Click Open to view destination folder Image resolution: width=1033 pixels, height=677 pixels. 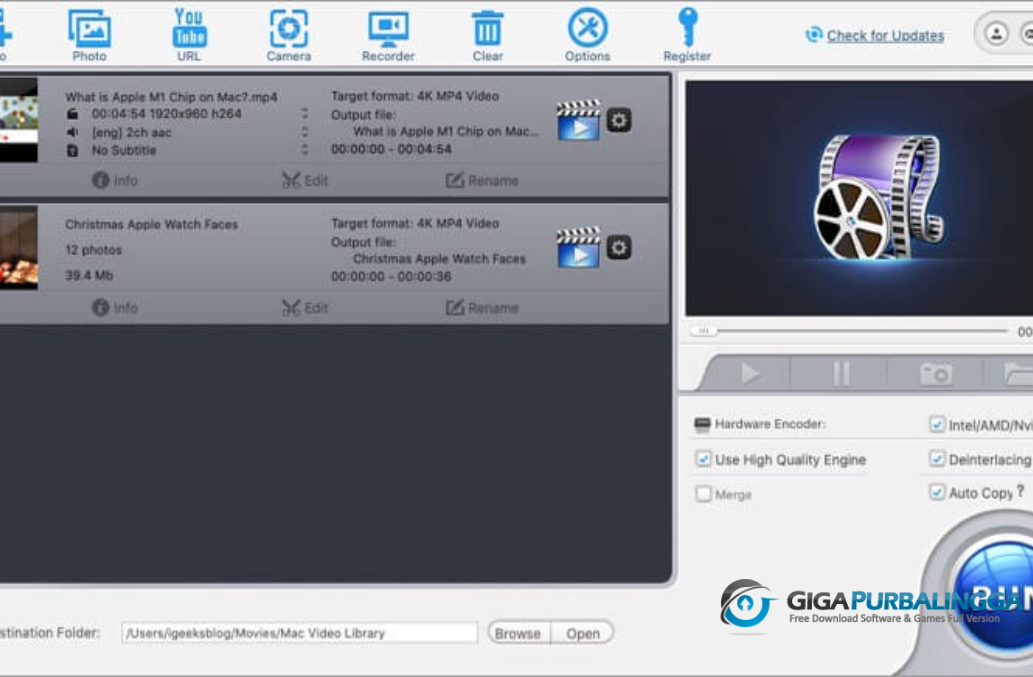tap(582, 633)
